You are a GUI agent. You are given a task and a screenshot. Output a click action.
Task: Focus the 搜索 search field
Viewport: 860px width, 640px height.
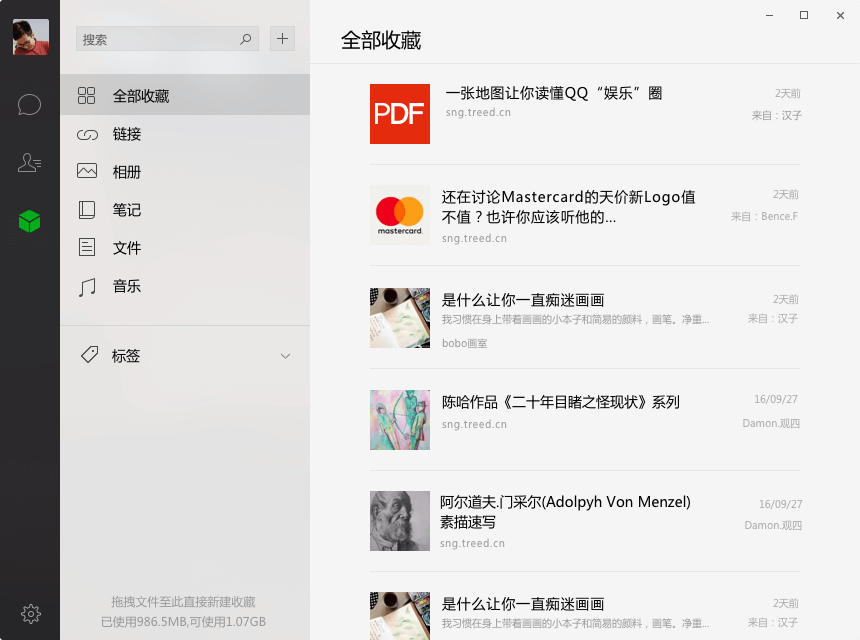[x=167, y=39]
